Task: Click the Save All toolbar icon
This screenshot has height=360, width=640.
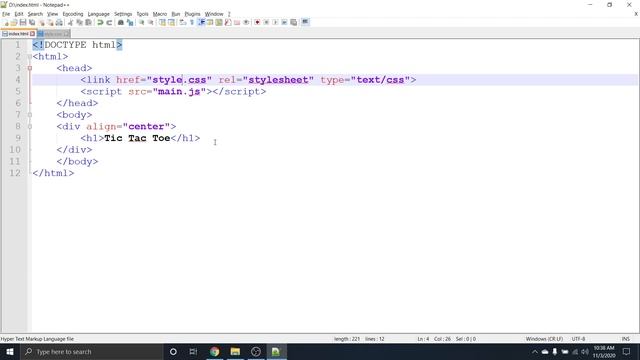Action: (x=32, y=22)
